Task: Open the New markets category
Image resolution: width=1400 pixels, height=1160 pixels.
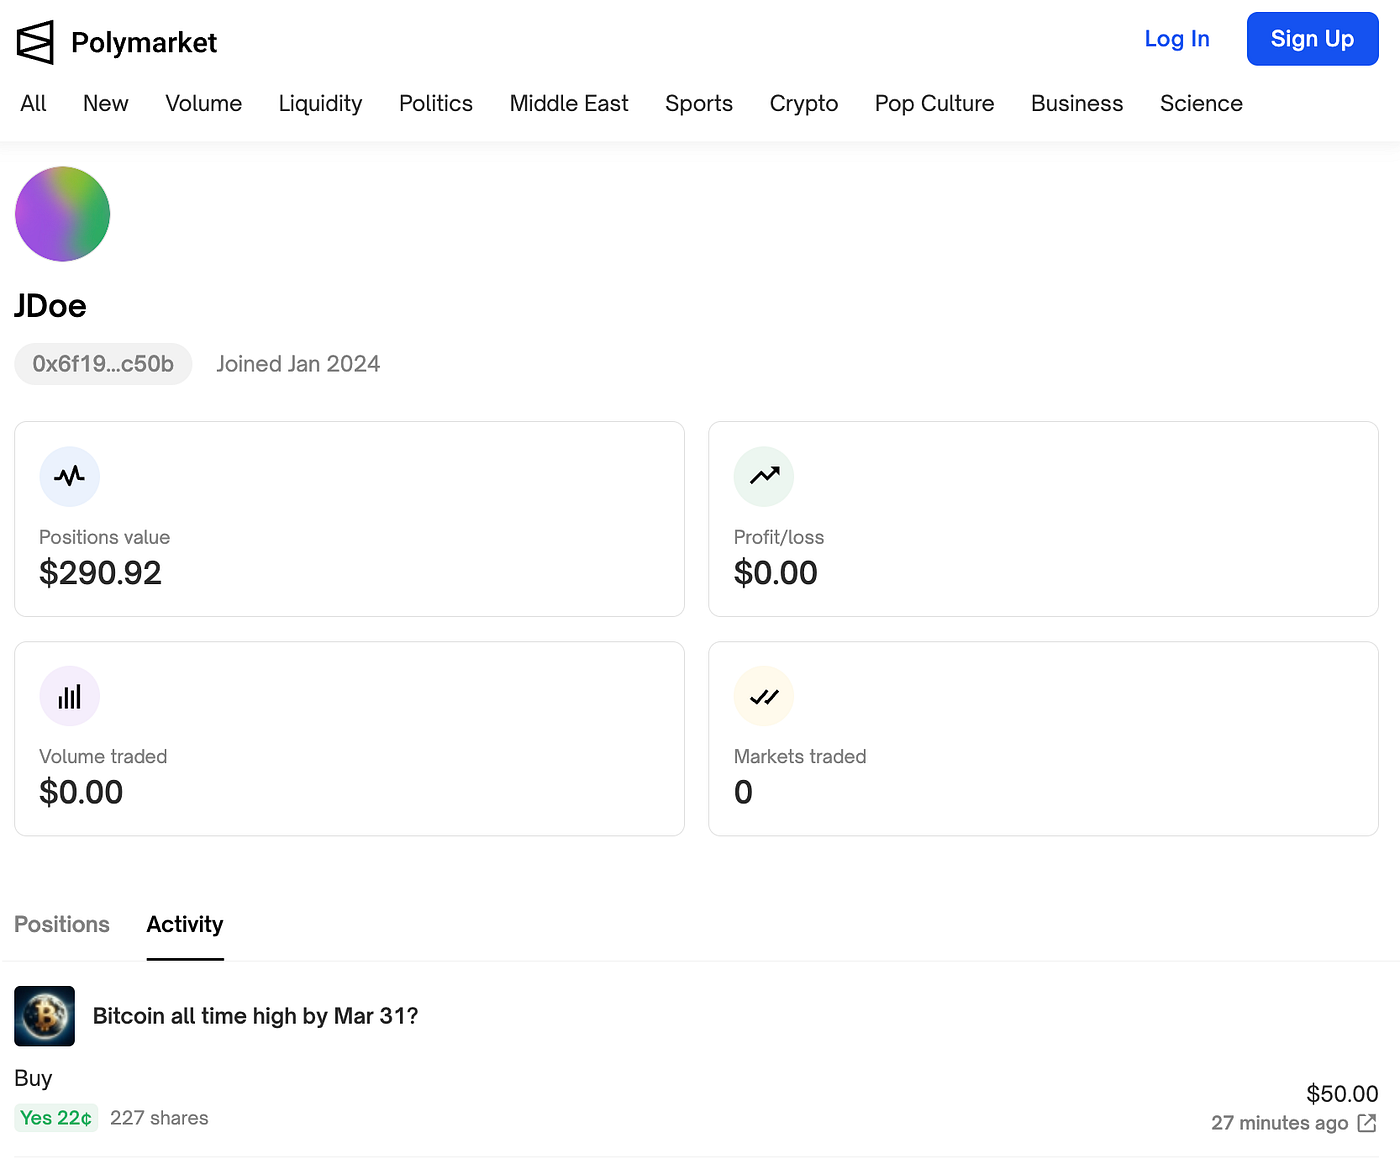Action: coord(106,103)
